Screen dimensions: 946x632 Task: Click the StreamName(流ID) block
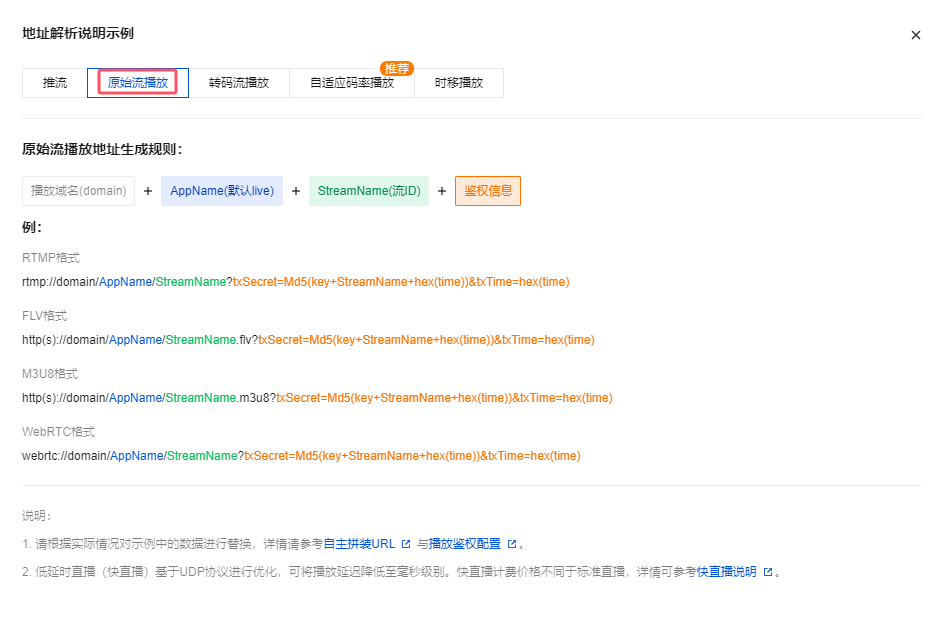point(369,191)
